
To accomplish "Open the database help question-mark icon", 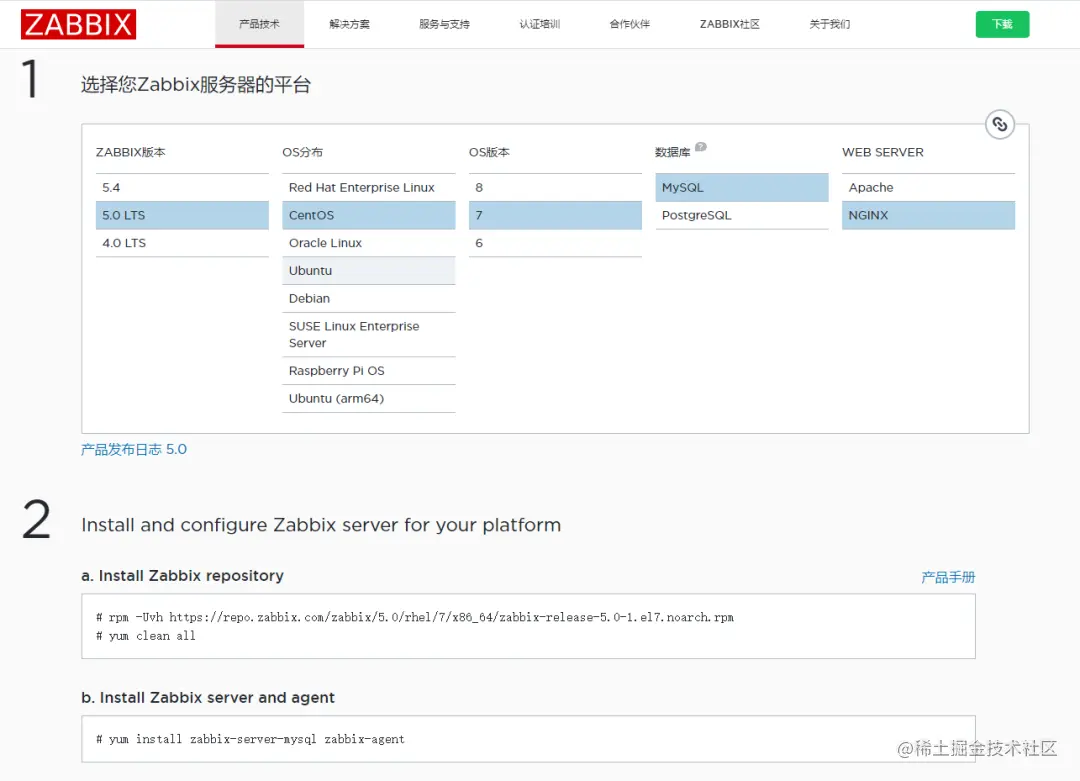I will pyautogui.click(x=700, y=147).
